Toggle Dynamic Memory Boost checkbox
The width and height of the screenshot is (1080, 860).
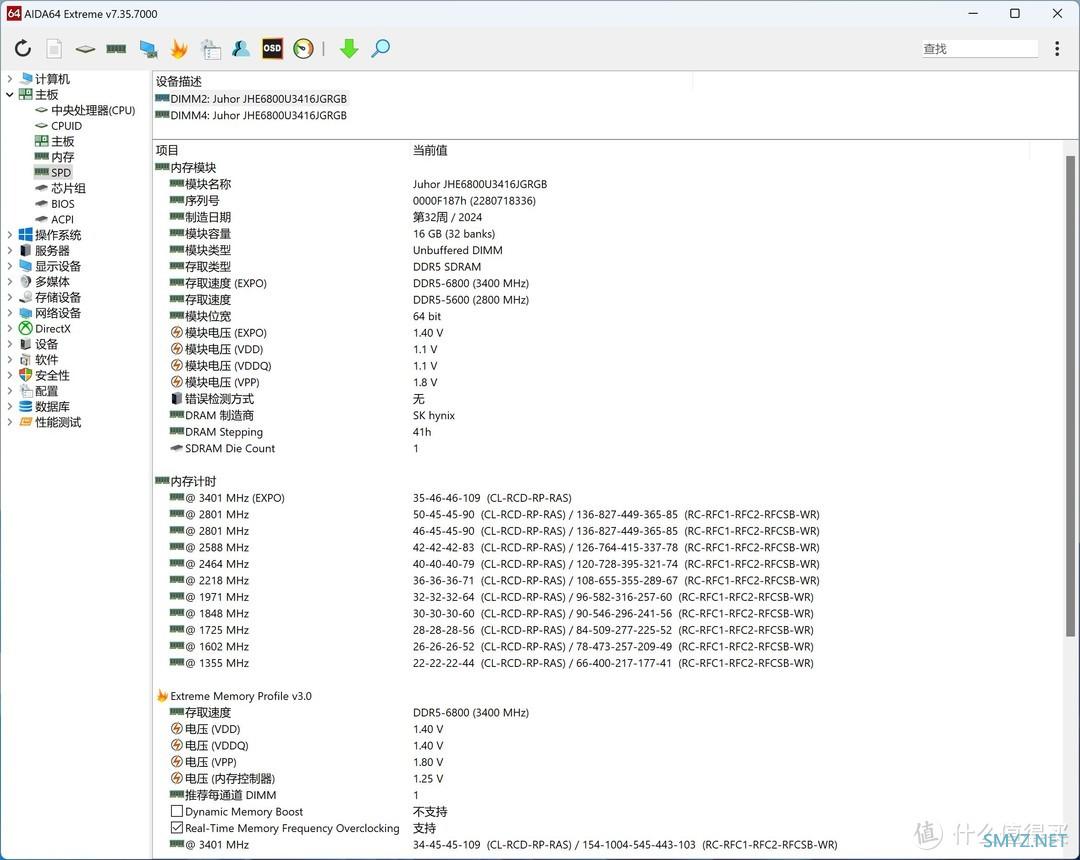click(177, 811)
